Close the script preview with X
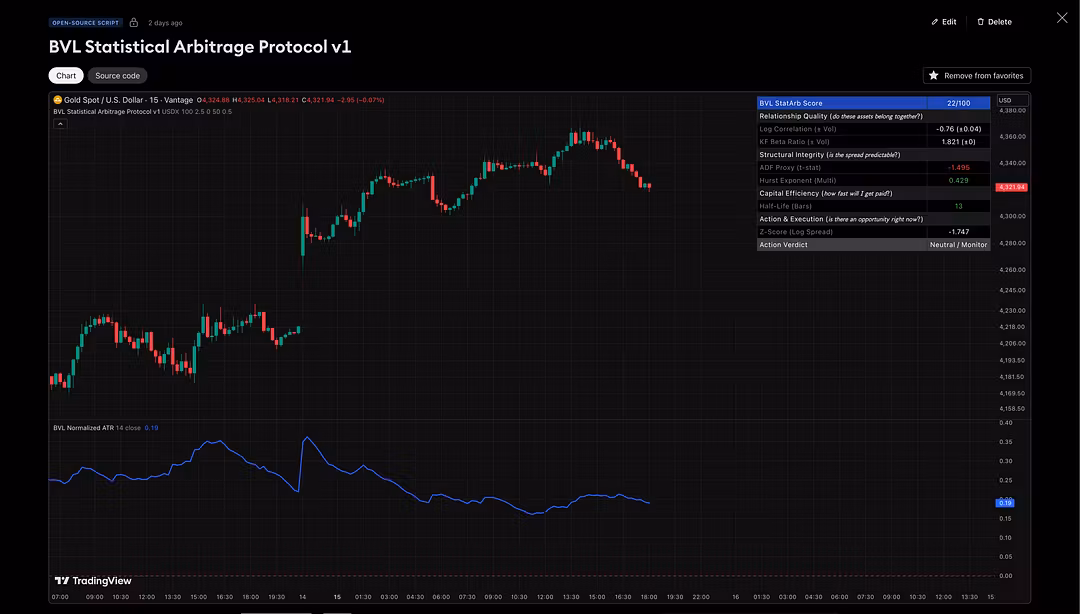 tap(1061, 18)
